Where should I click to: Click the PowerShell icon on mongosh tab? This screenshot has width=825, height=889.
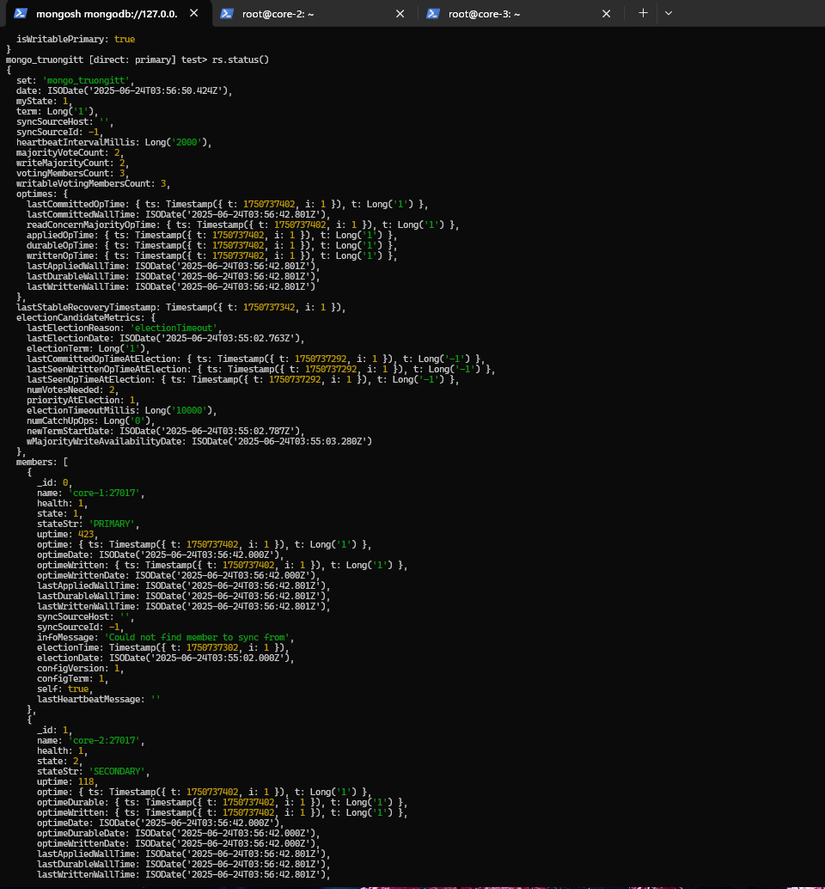click(20, 13)
